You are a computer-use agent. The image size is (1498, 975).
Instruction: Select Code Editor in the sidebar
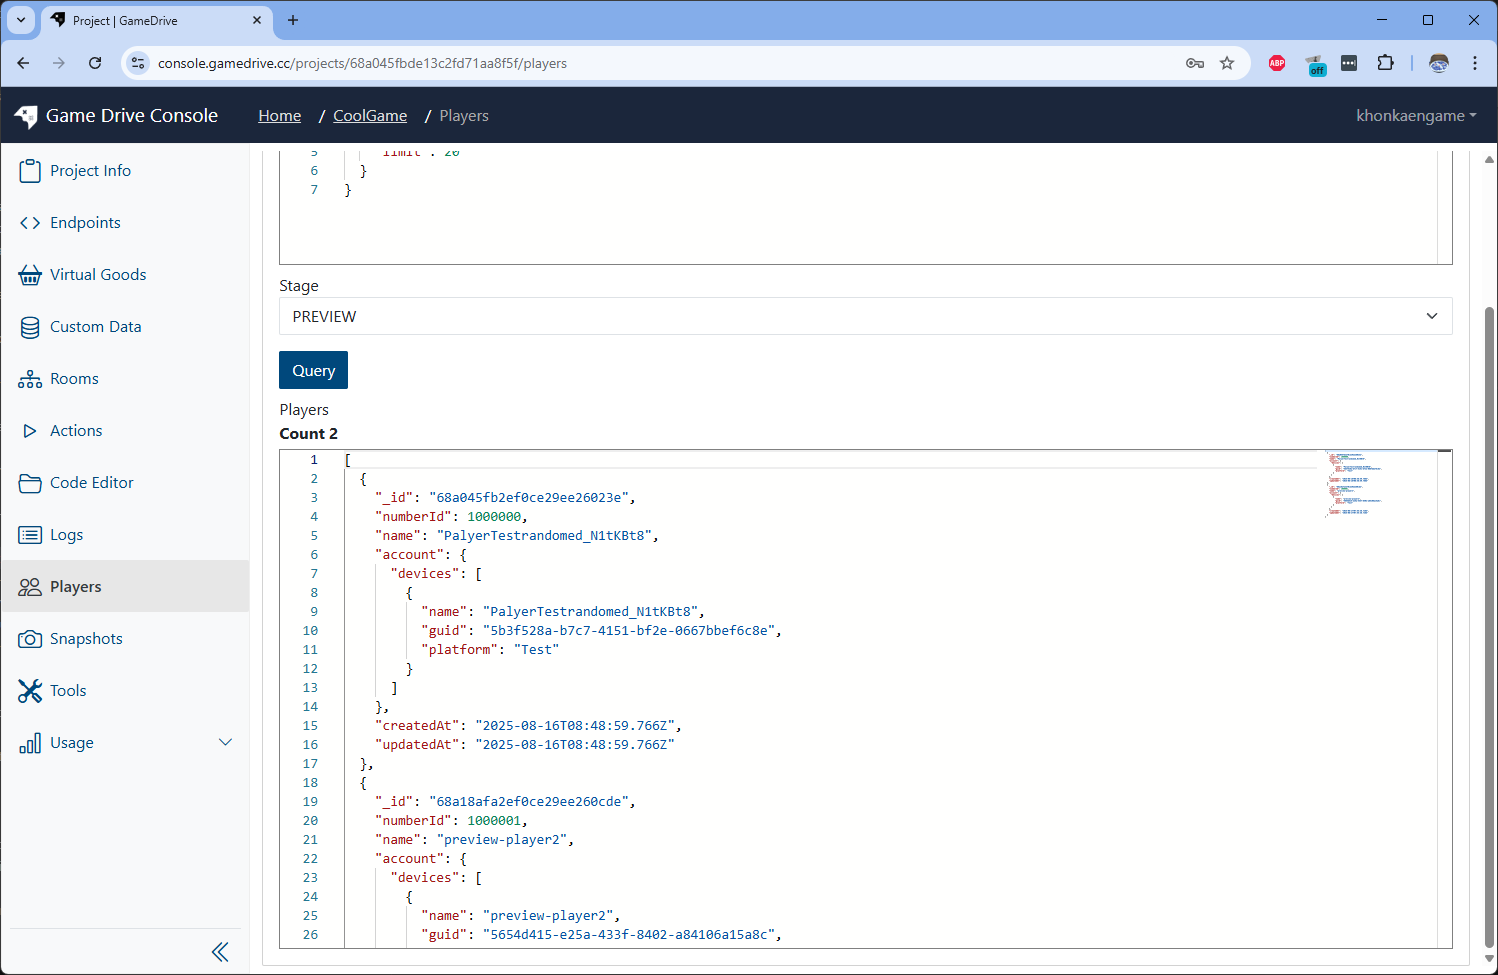91,483
